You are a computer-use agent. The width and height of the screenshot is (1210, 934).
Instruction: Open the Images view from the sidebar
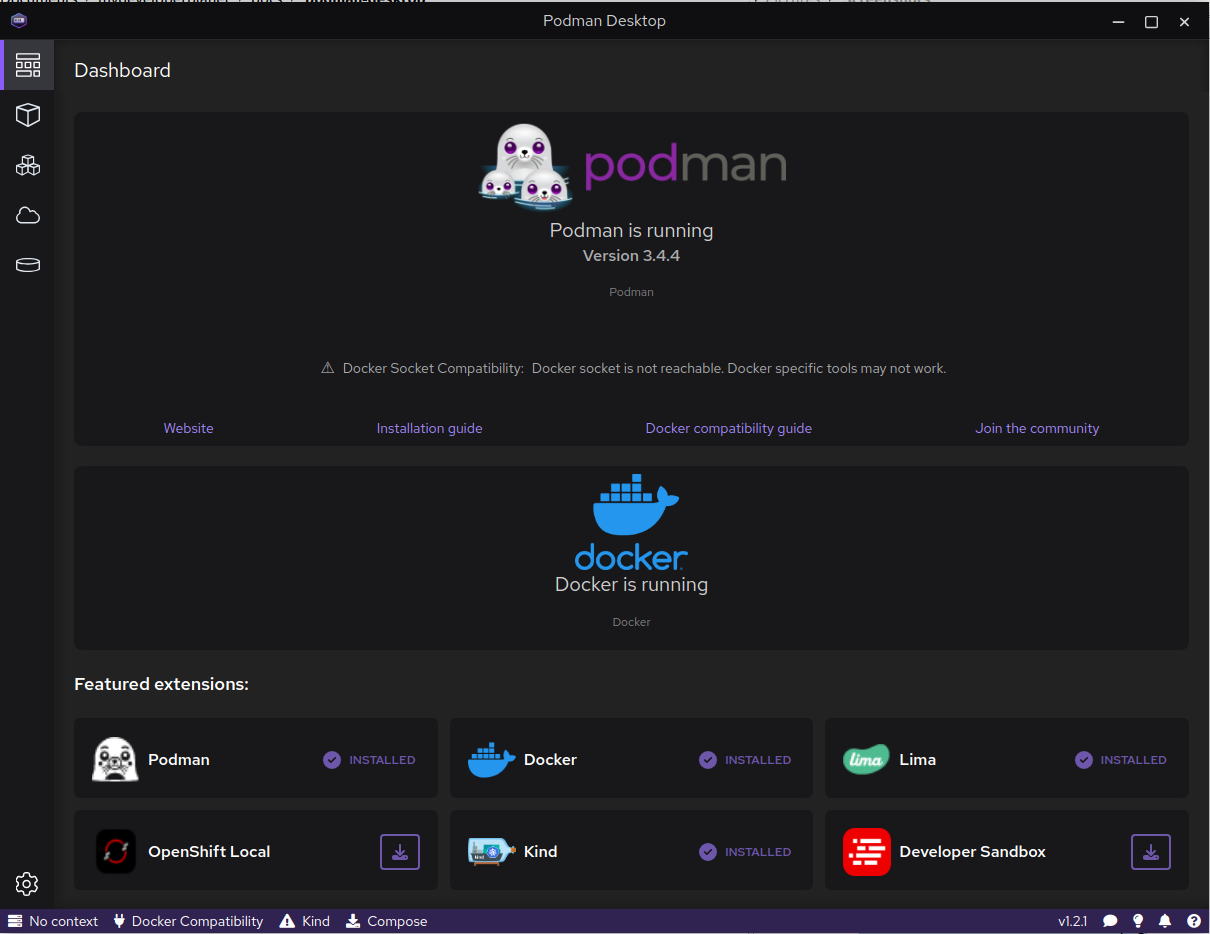[x=27, y=215]
